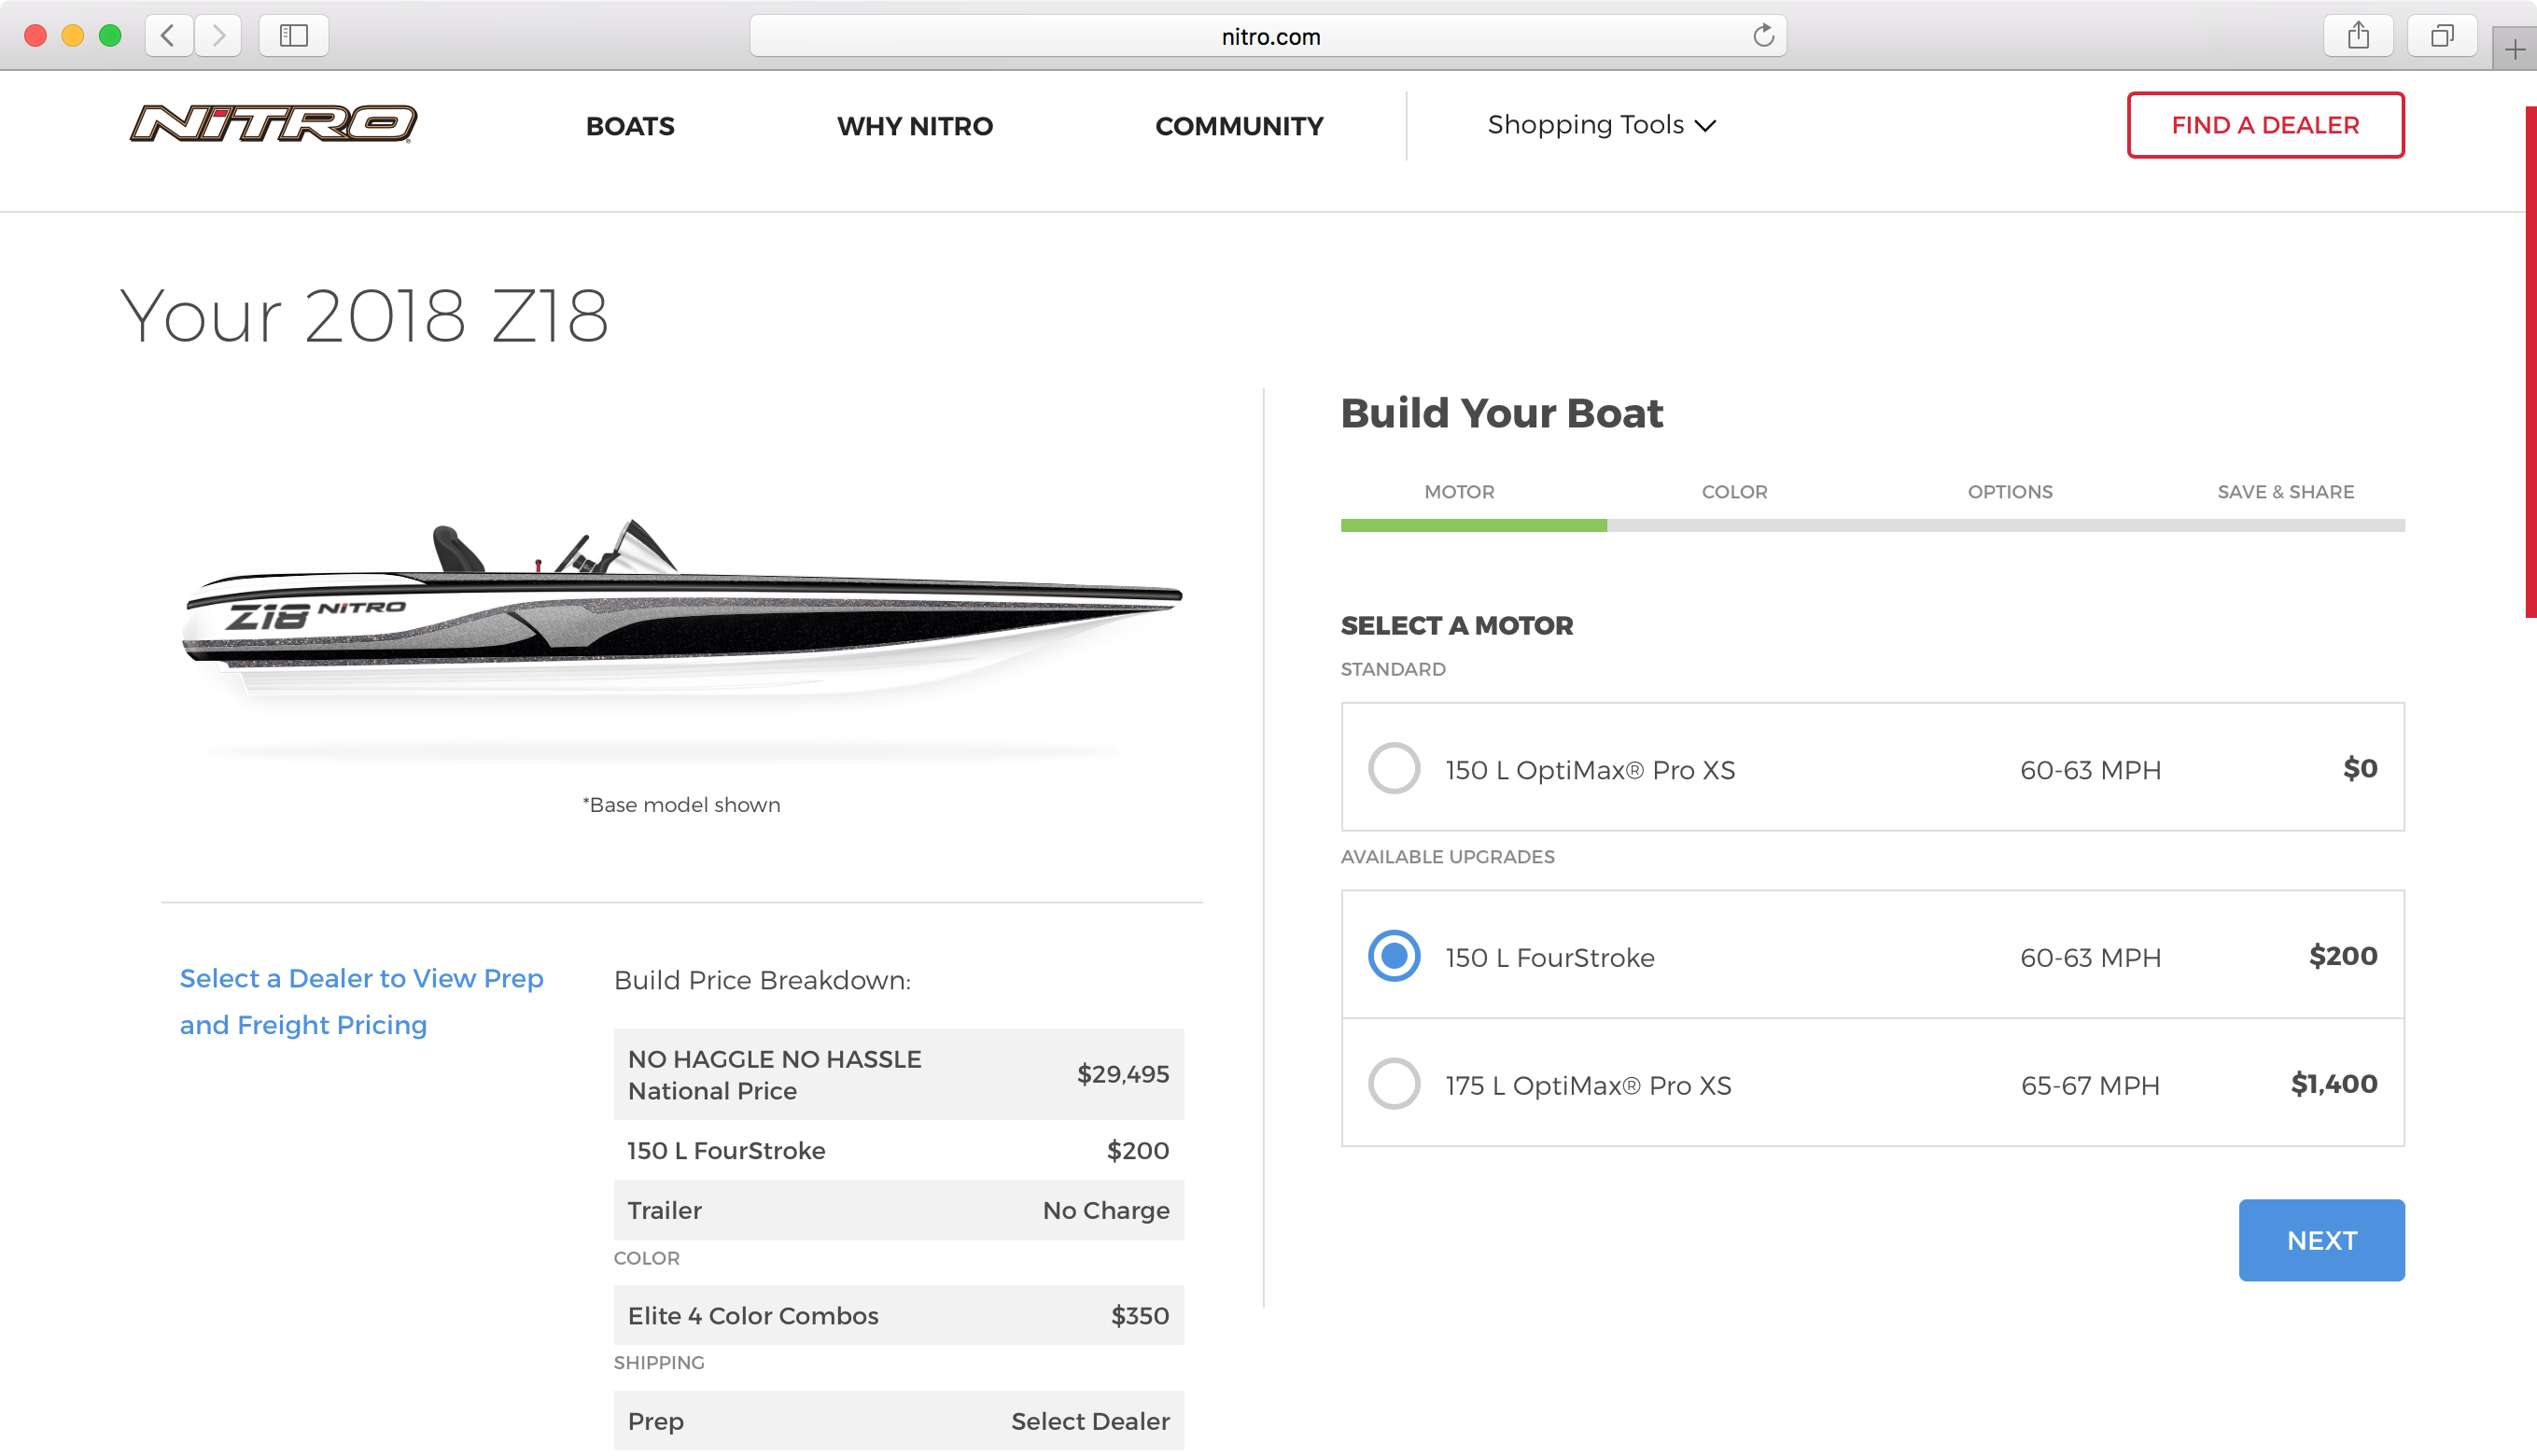Click the nitro.com address bar
This screenshot has height=1456, width=2537.
coord(1268,36)
